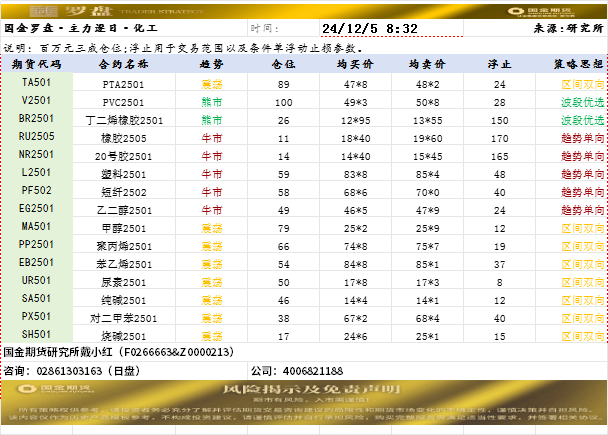Select the 橡胶2505 contract cell
Viewport: 608px width, 435px height.
124,138
